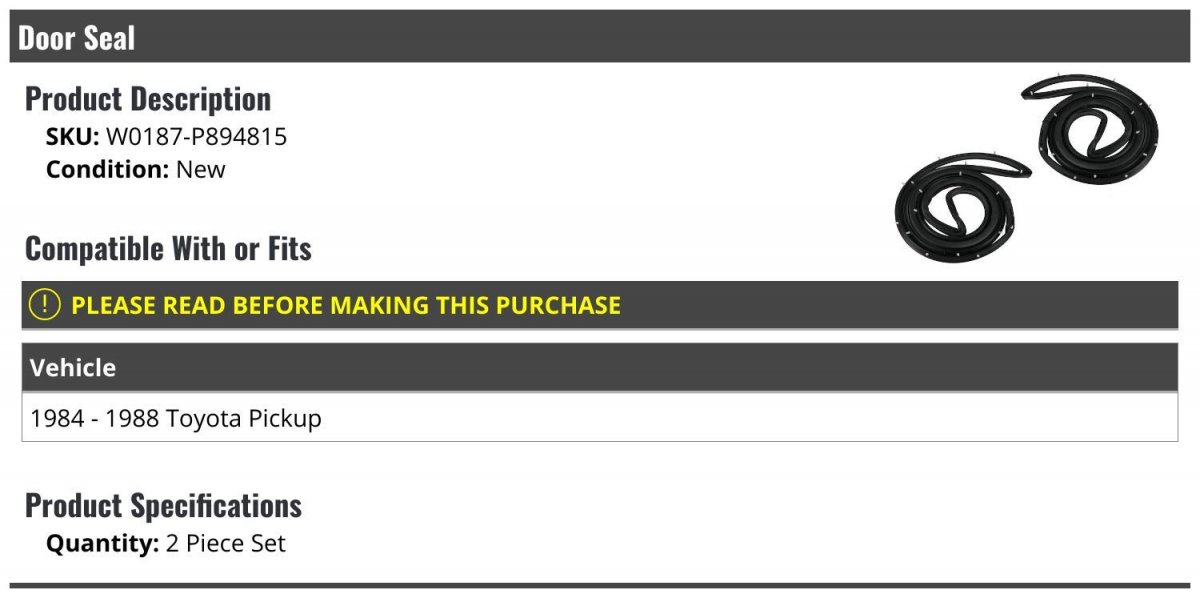Click the upper-right door seal in image
1200x598 pixels.
click(x=1092, y=125)
